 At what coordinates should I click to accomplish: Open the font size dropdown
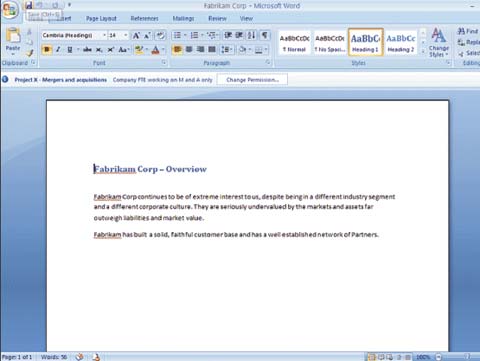coord(126,35)
